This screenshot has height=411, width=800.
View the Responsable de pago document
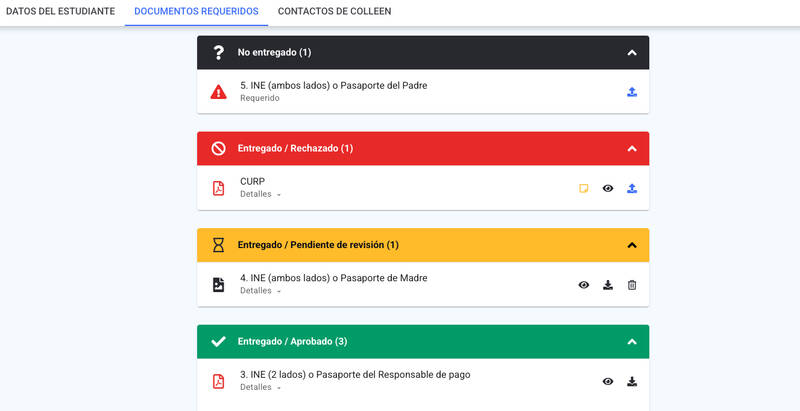(608, 381)
